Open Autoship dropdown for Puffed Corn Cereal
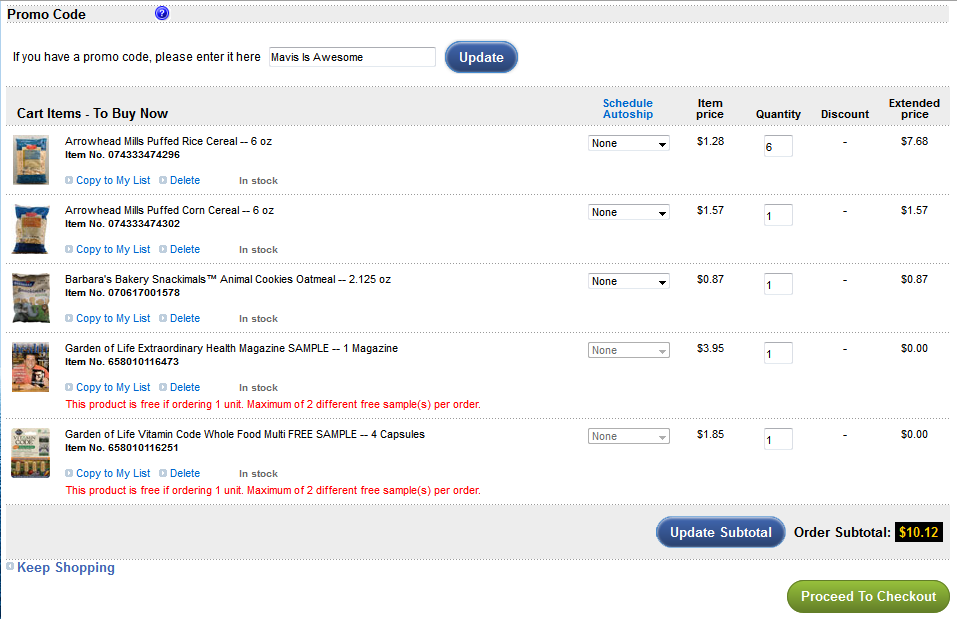 [628, 212]
